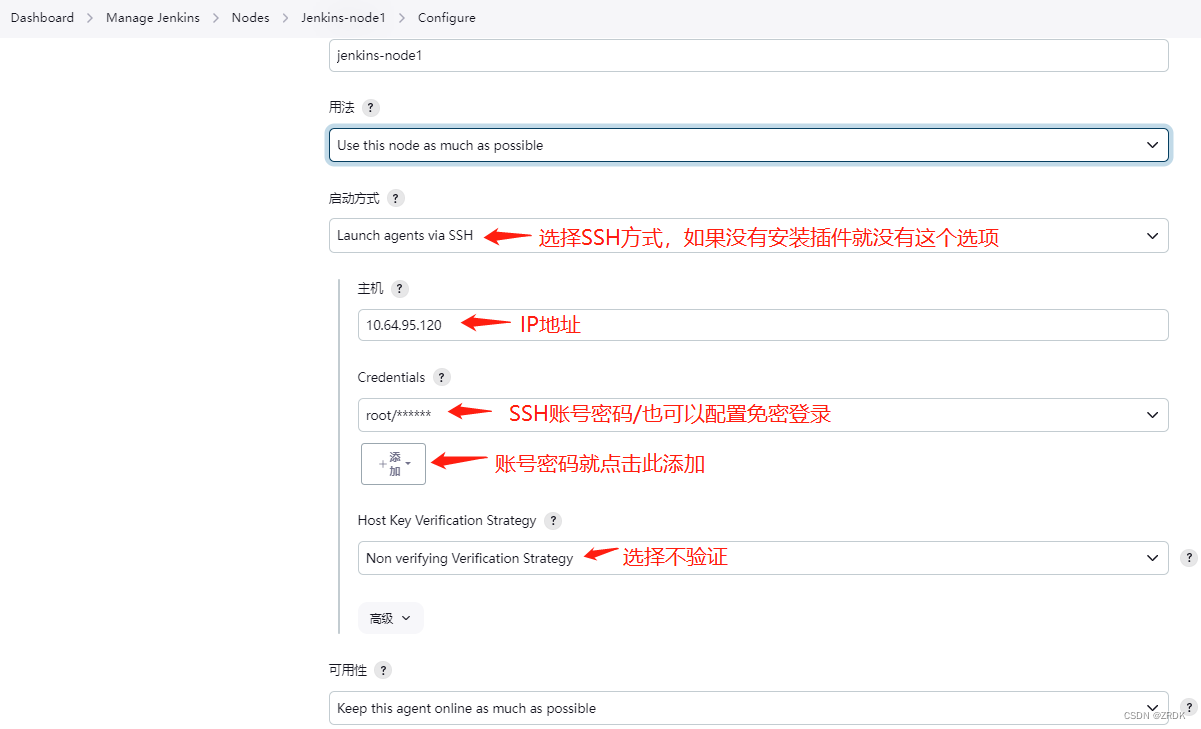Click the 用法 label text
This screenshot has width=1201, height=729.
coord(341,107)
